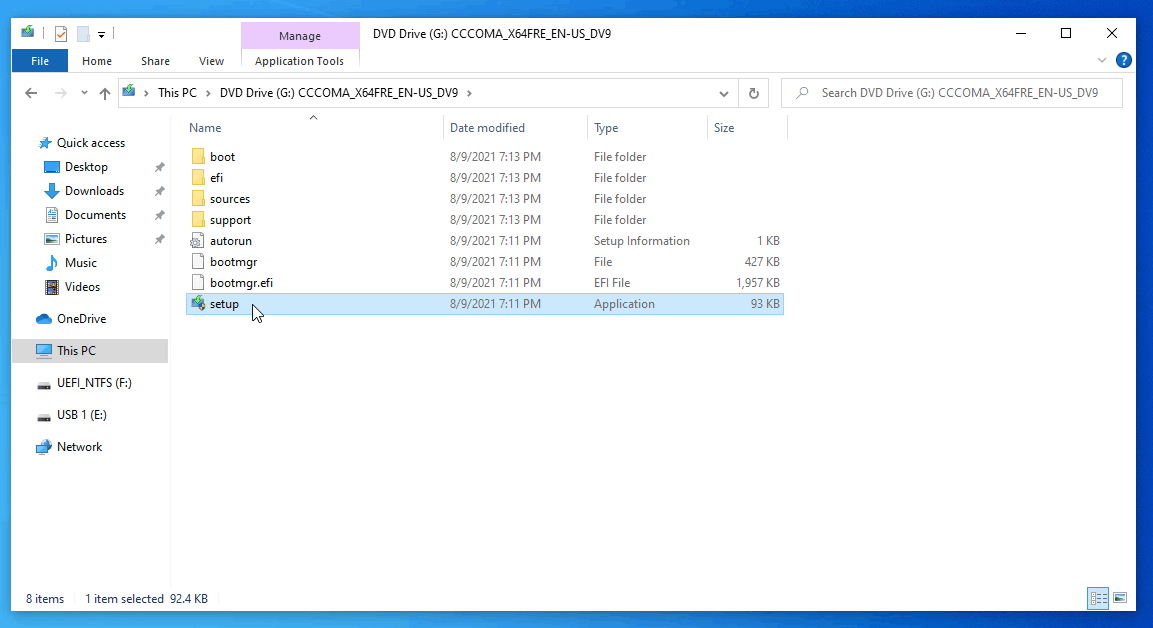The height and width of the screenshot is (628, 1153).
Task: Open Downloads in the navigation pane
Action: (94, 190)
